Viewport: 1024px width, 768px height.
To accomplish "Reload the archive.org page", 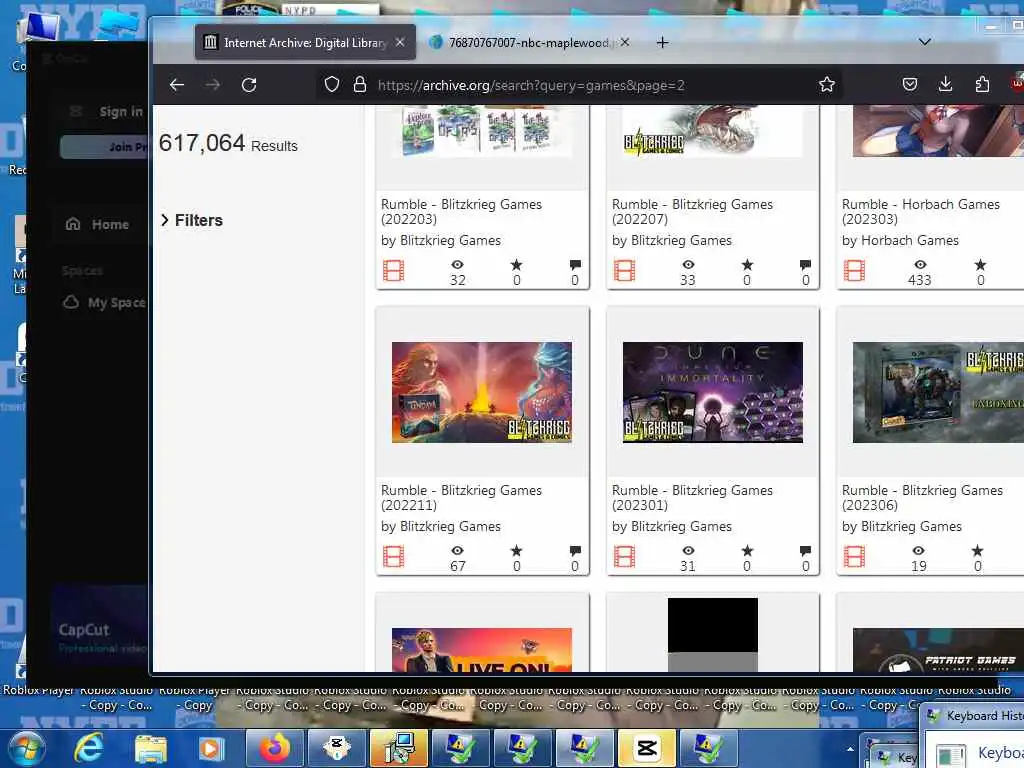I will click(249, 85).
